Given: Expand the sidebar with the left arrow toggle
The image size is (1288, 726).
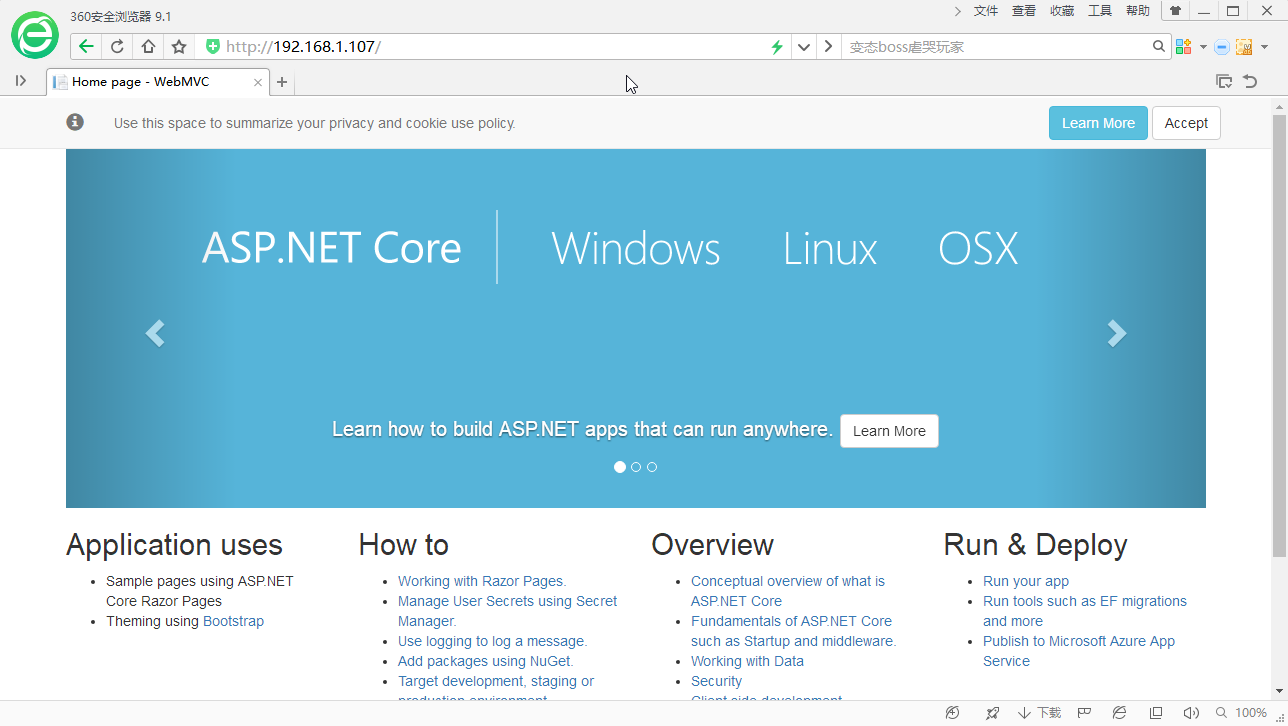Looking at the screenshot, I should pos(21,81).
